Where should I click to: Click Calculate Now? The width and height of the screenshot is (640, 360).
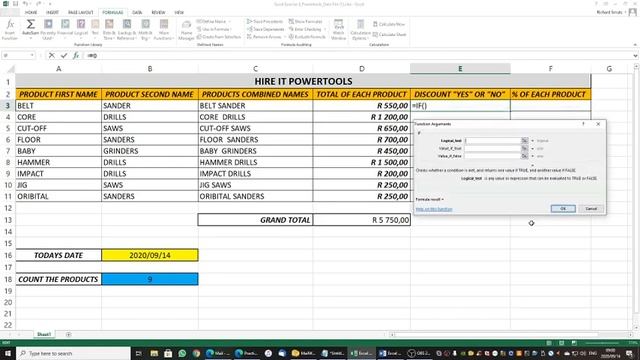(x=389, y=24)
